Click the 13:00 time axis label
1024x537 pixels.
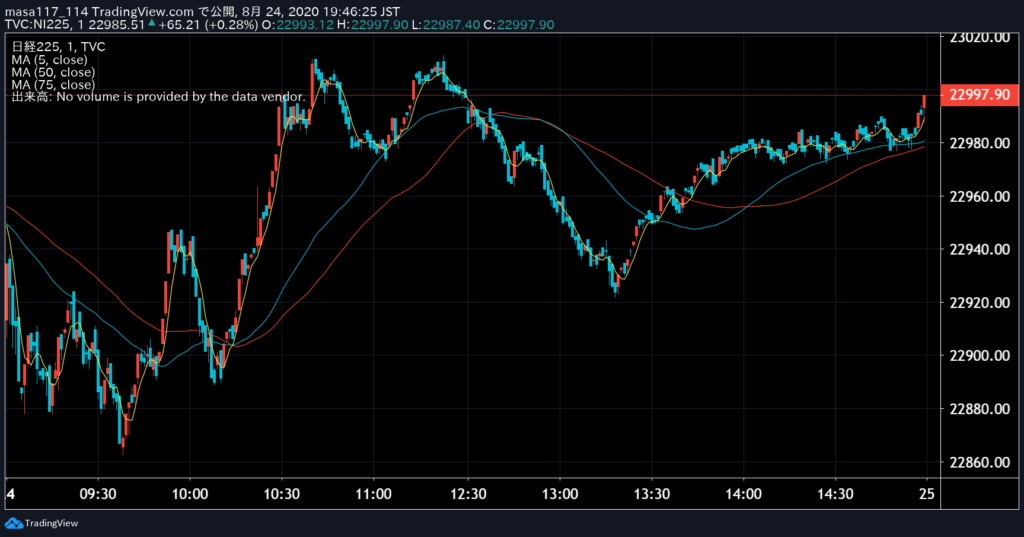click(x=560, y=494)
